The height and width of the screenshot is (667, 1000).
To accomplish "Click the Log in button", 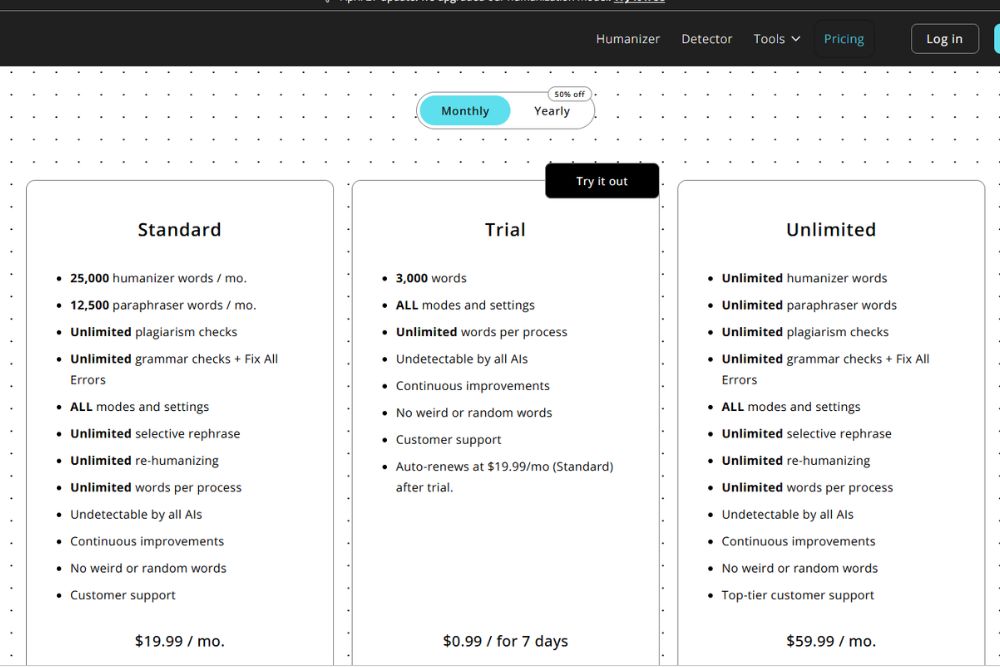I will [945, 39].
